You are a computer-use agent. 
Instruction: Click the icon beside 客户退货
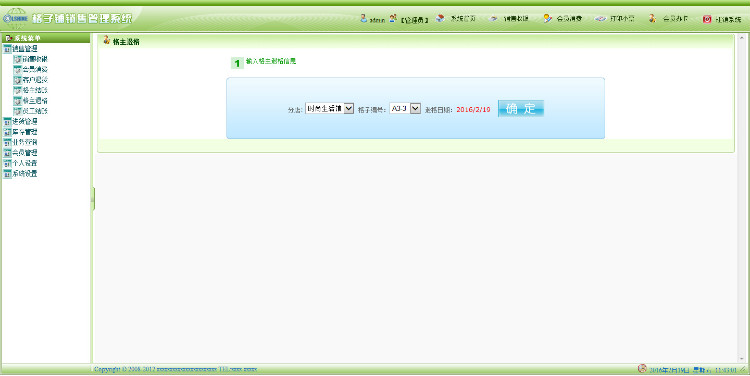[x=18, y=80]
